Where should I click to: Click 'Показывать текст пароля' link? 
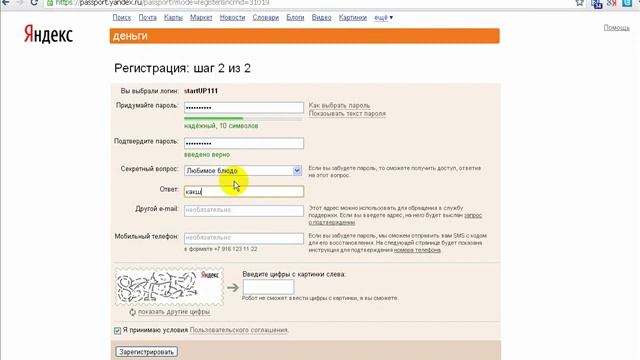[347, 113]
